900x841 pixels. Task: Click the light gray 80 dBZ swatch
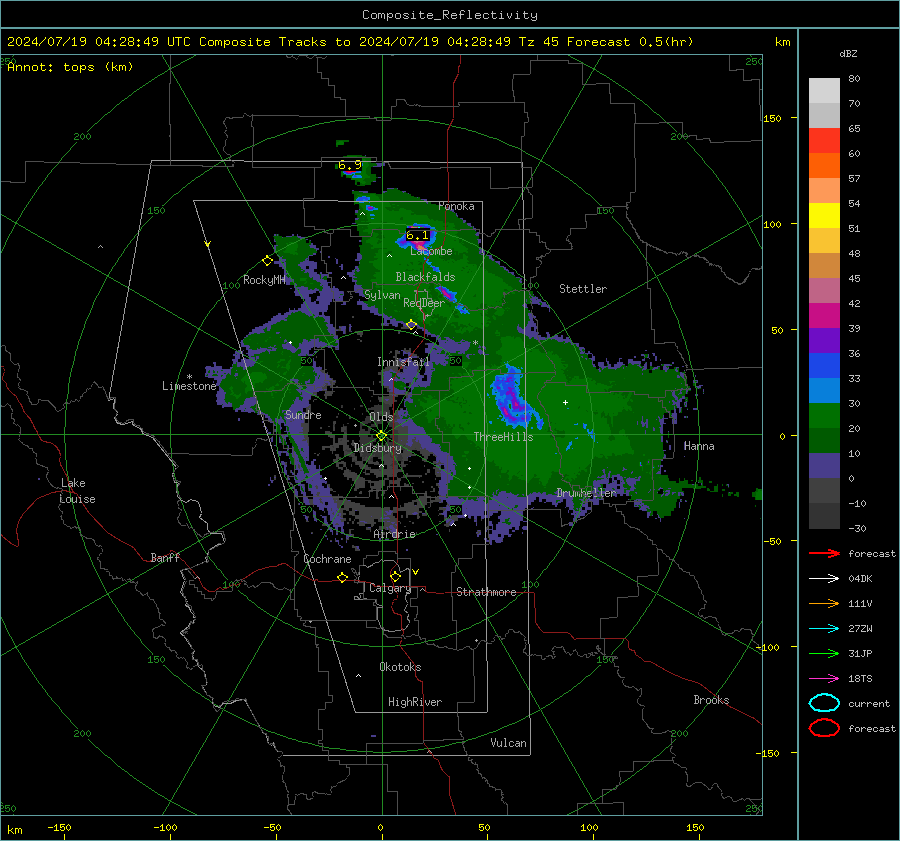[x=824, y=91]
